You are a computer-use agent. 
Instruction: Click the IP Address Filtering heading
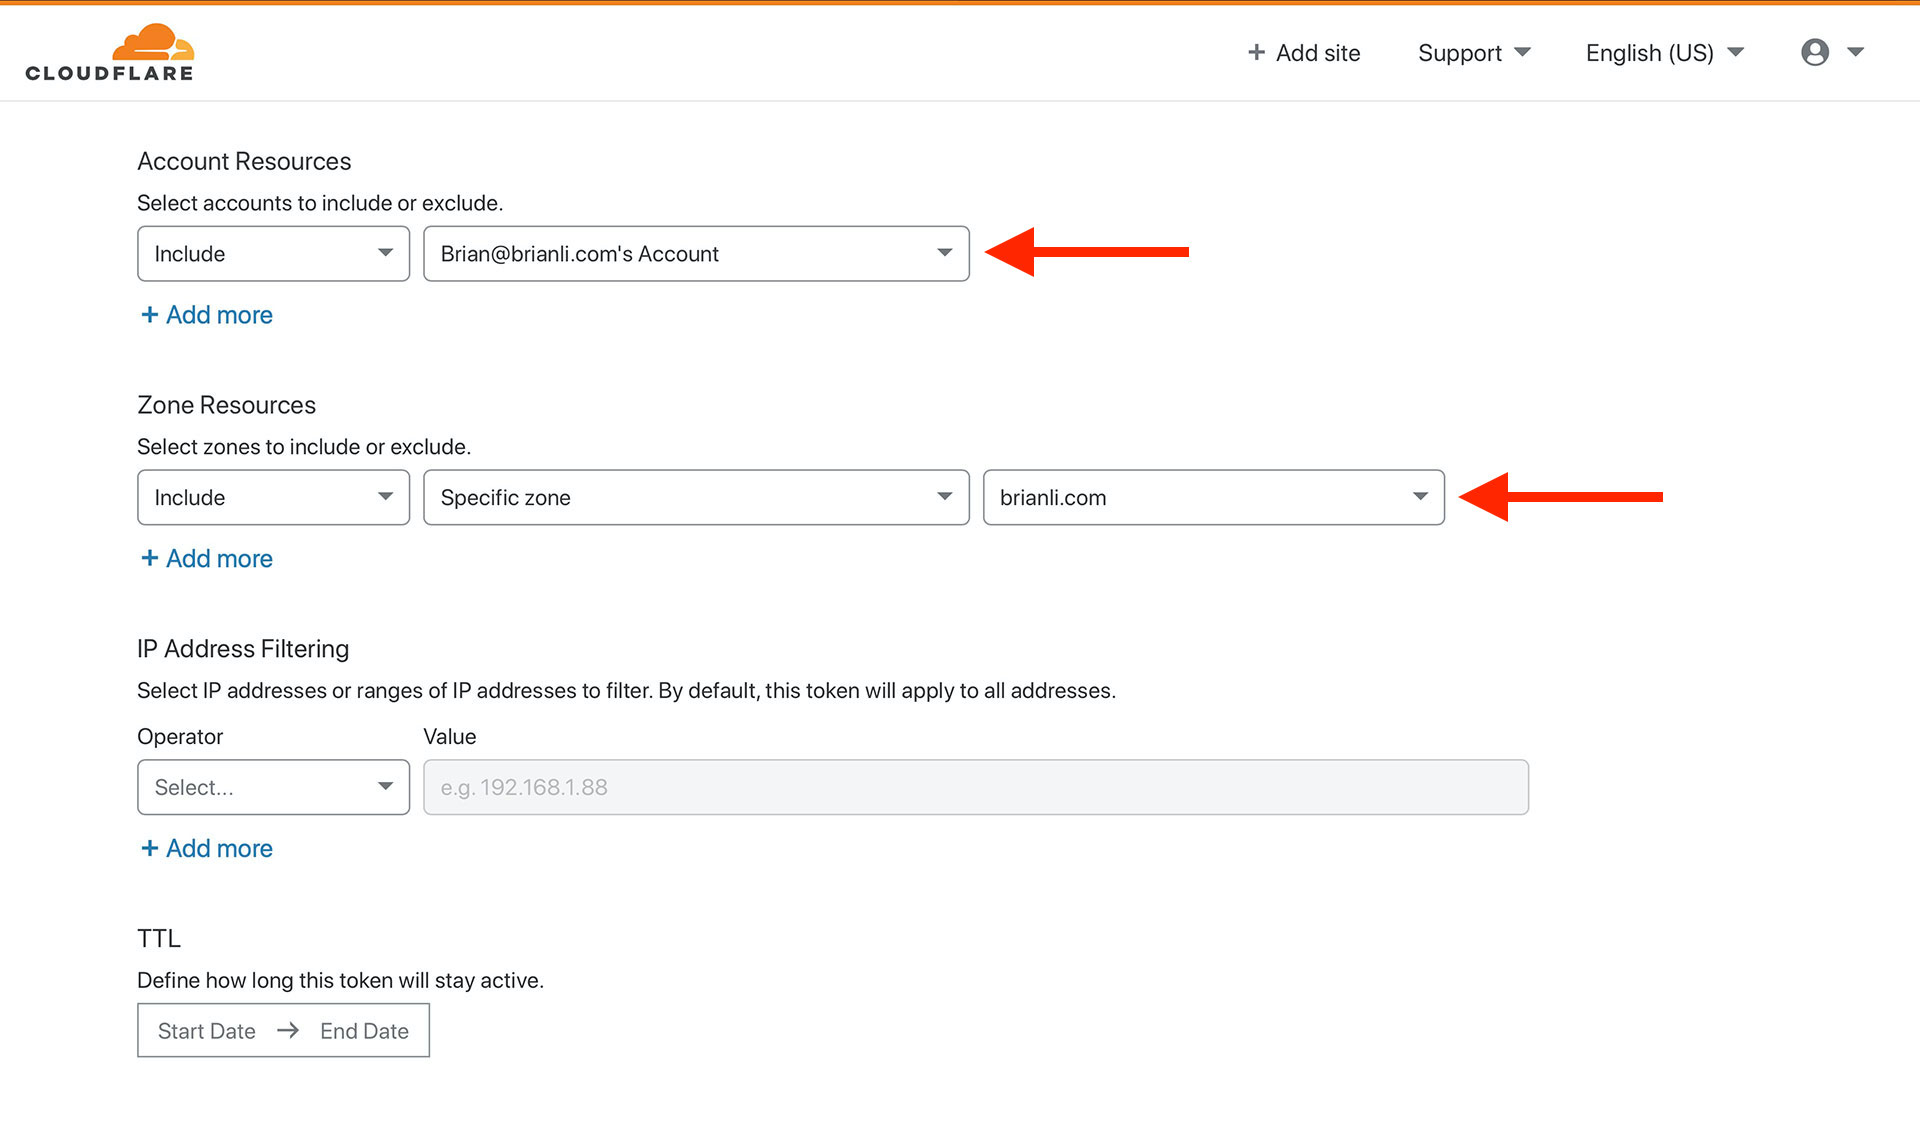click(243, 649)
